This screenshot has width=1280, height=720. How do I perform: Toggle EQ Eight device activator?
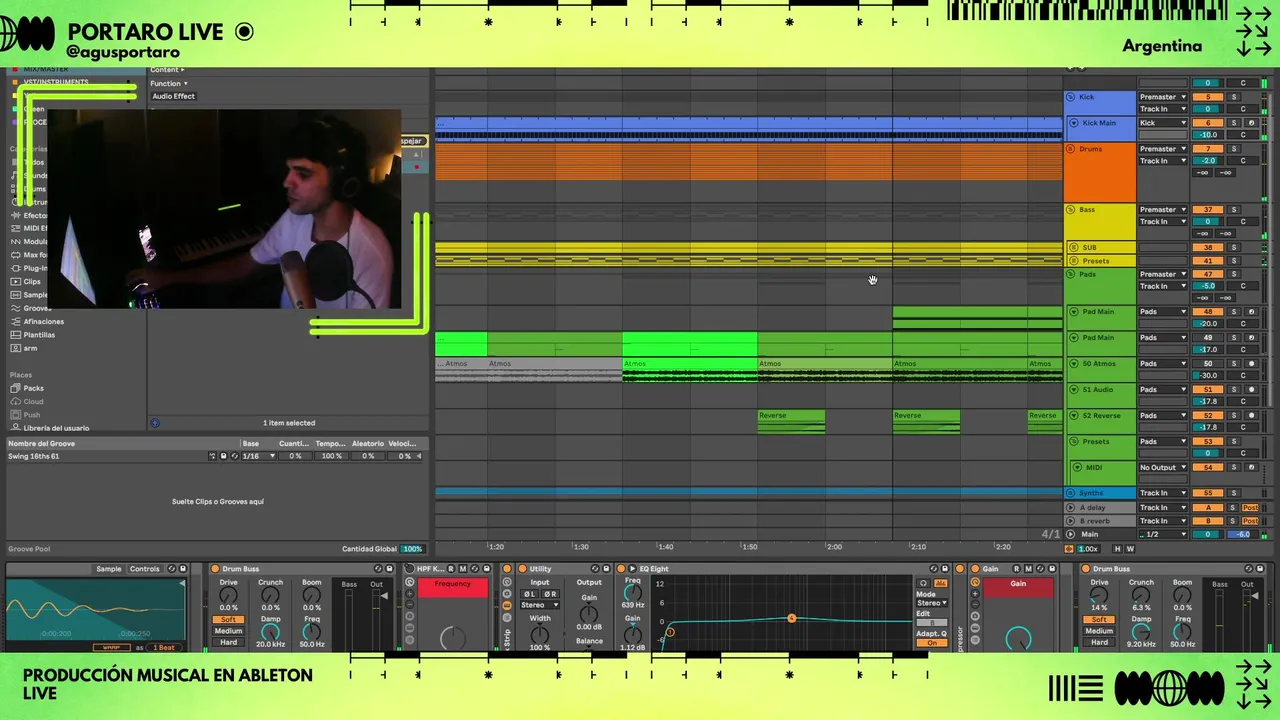coord(620,569)
